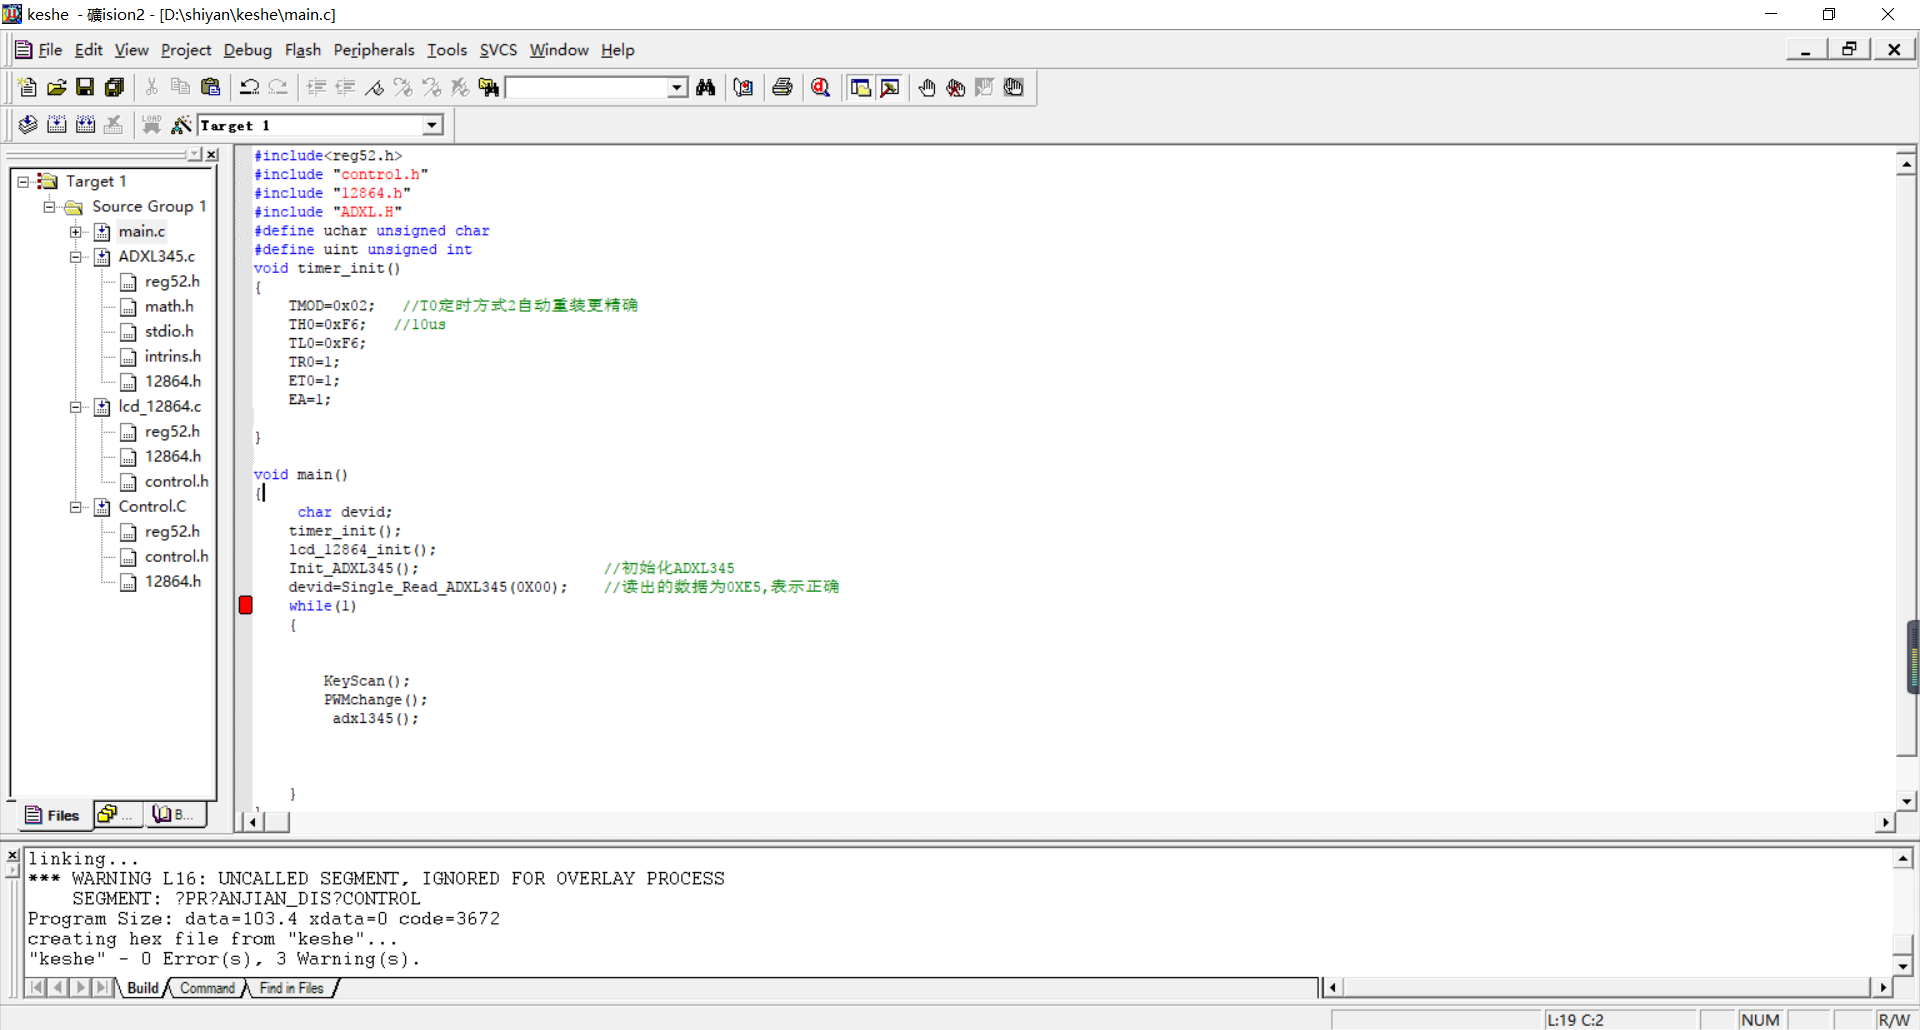Screen dimensions: 1920x1030
Task: Select main.c in project tree
Action: 142,231
